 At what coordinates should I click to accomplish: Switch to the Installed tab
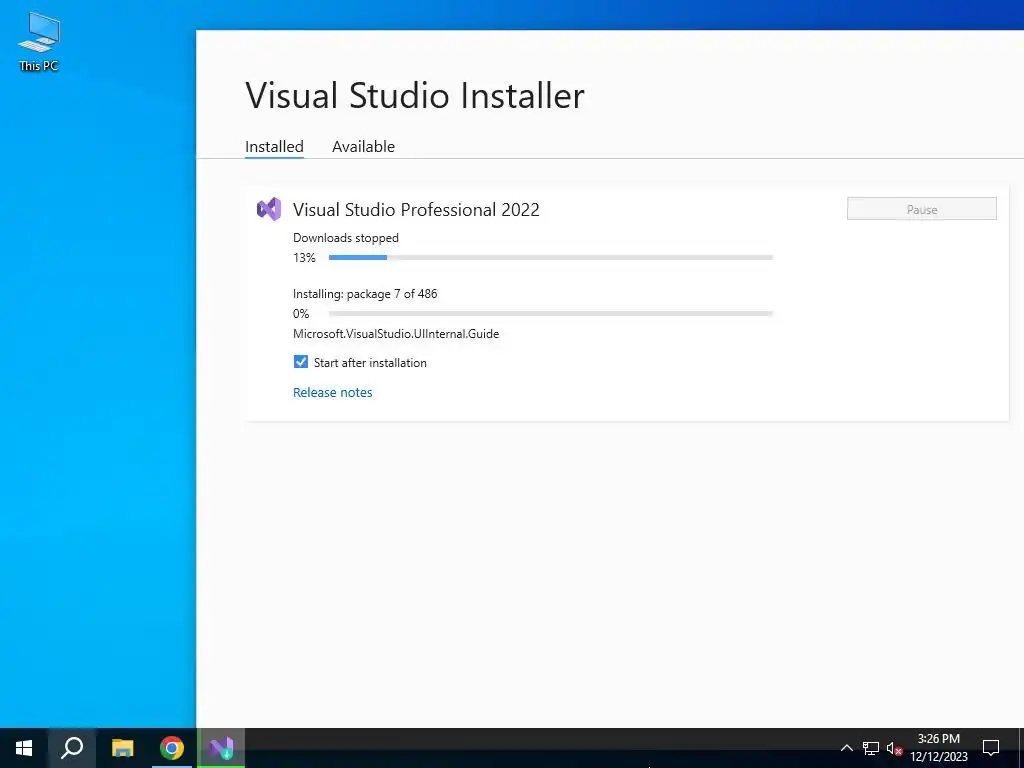274,146
